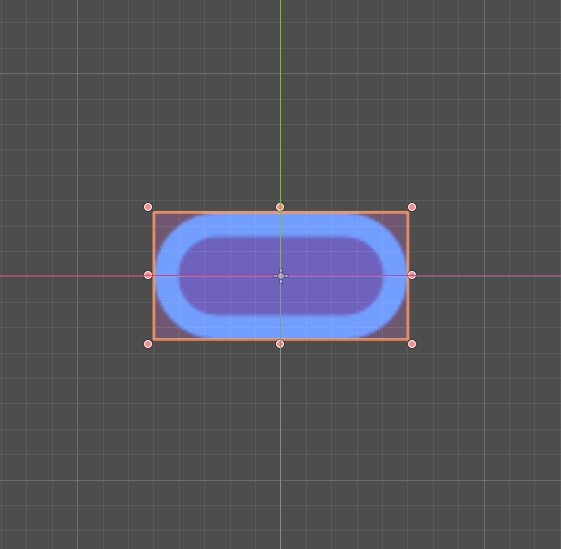
Task: Click the sprite's transparent top-left corner region
Action: [162, 220]
